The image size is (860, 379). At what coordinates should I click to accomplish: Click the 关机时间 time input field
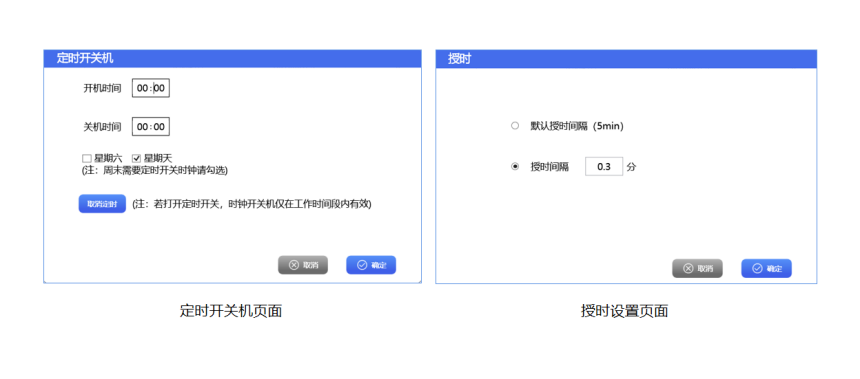point(151,127)
